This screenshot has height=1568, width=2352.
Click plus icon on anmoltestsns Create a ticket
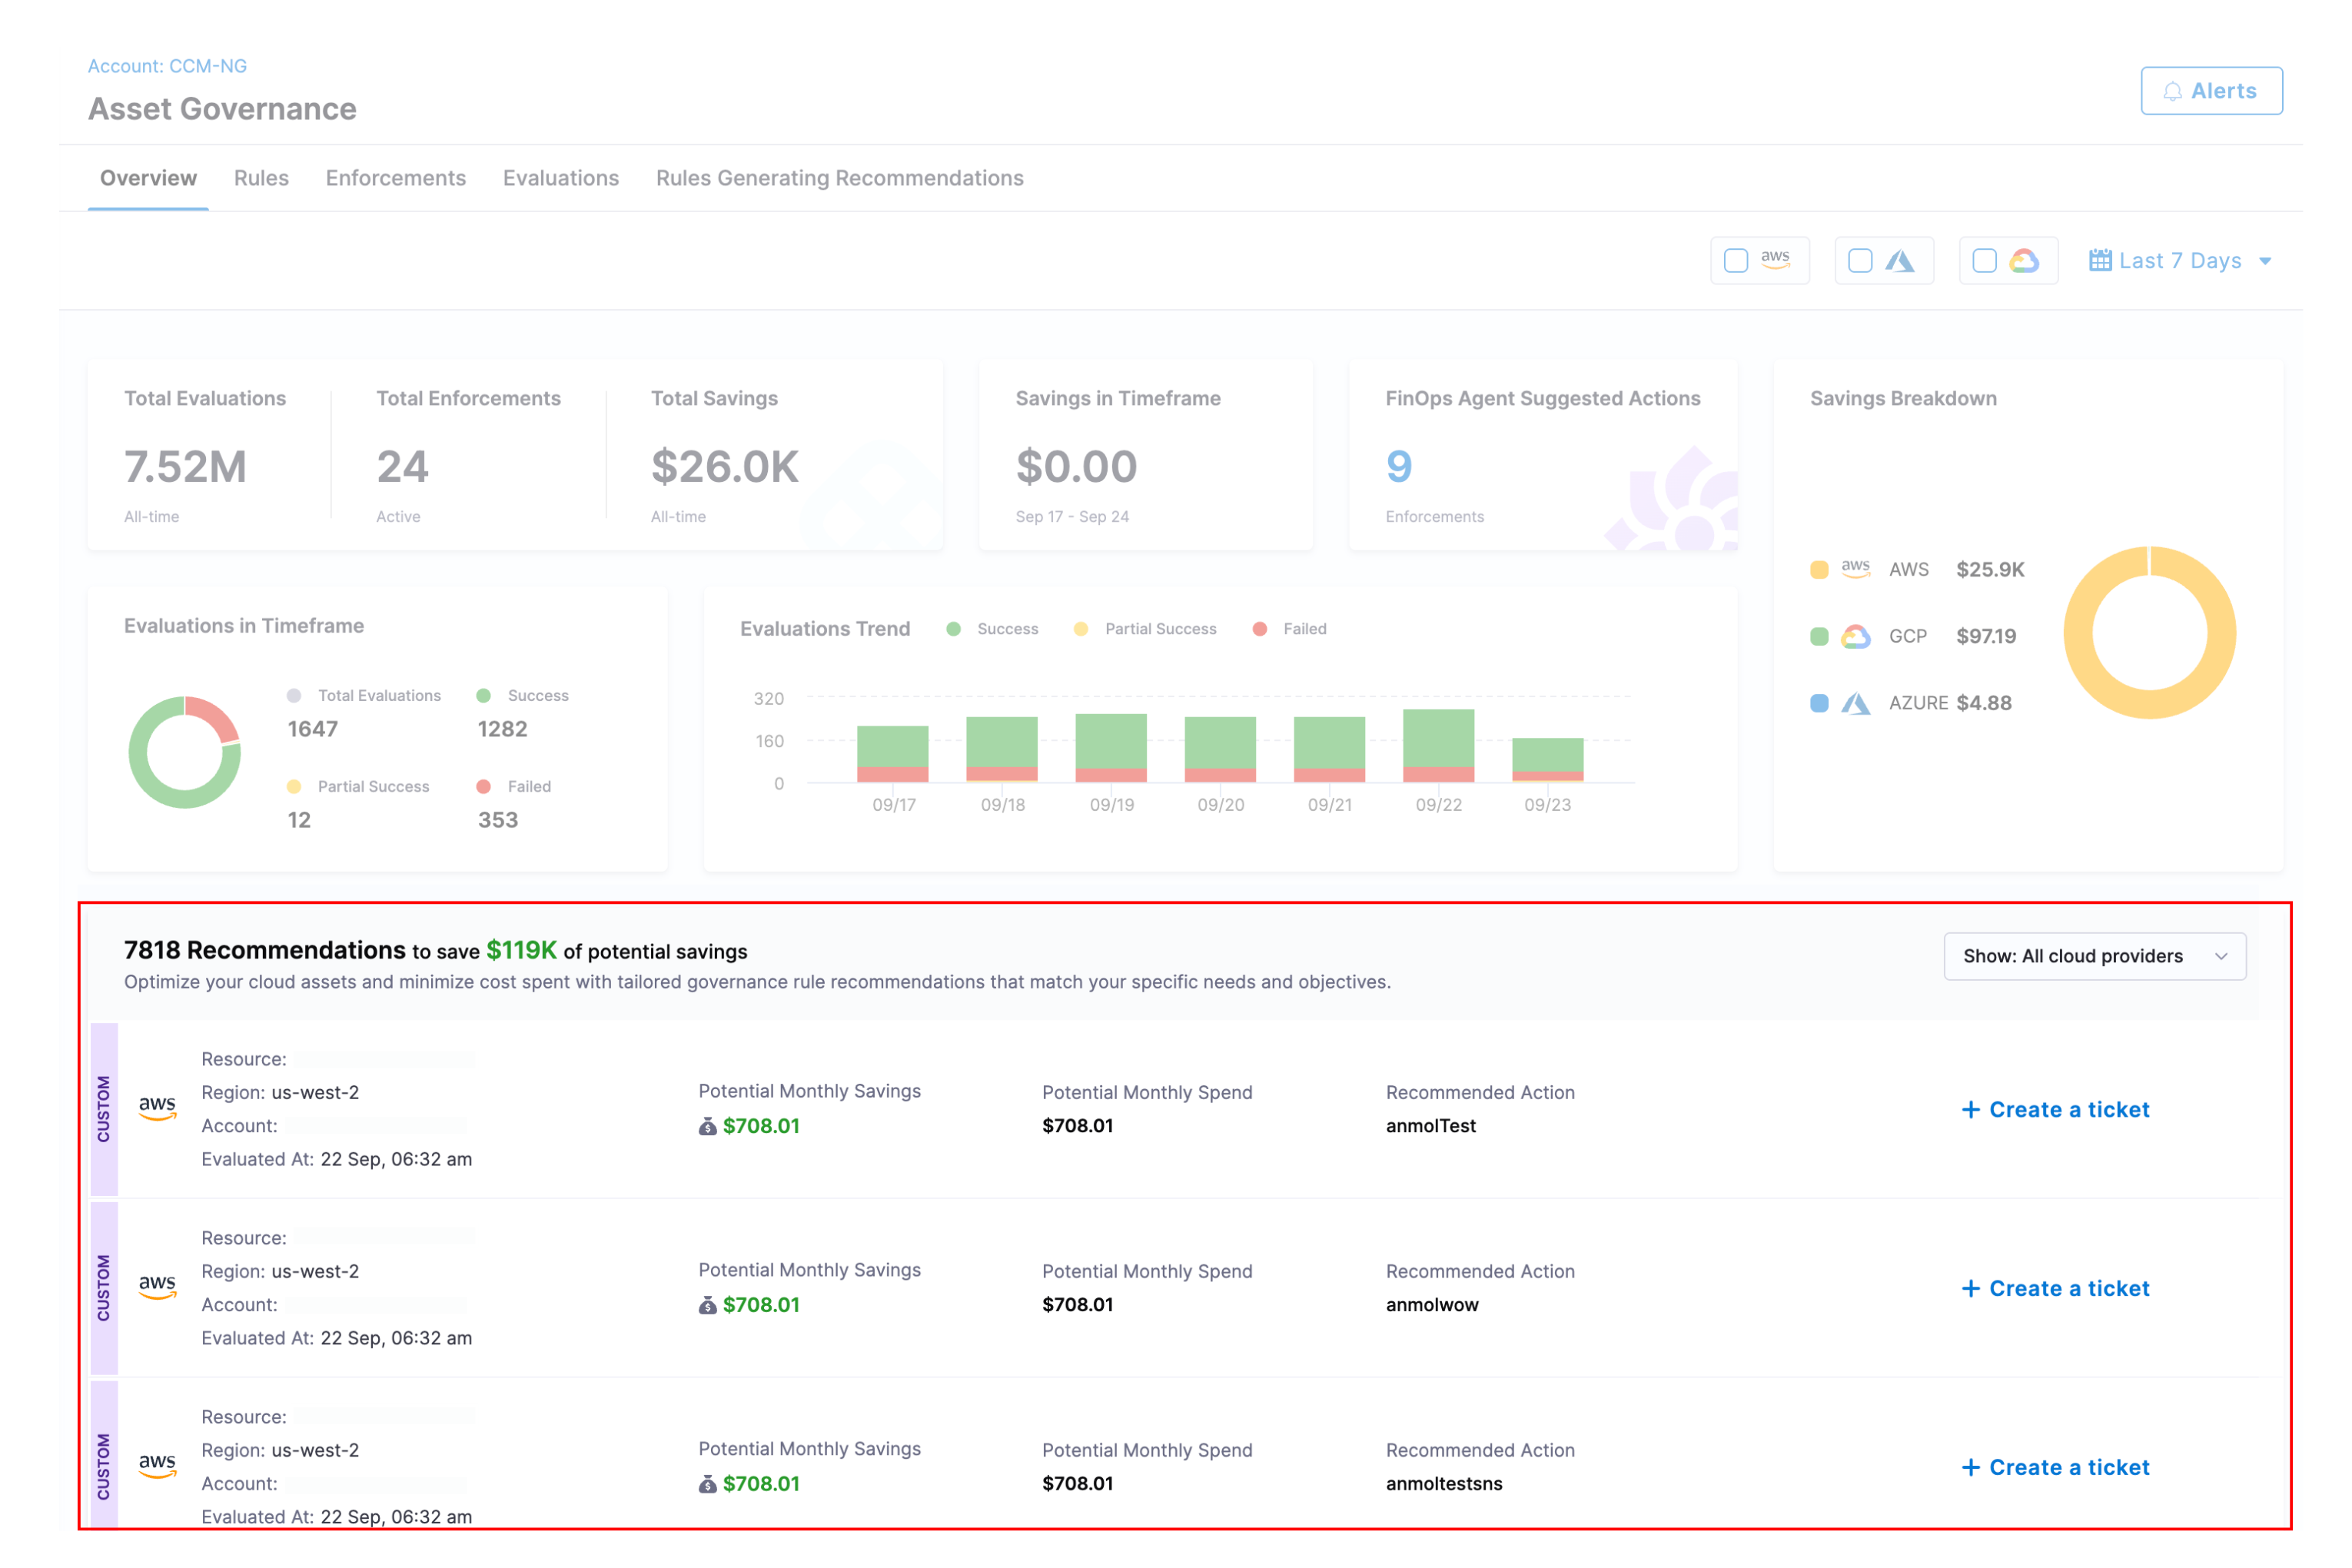(1970, 1467)
